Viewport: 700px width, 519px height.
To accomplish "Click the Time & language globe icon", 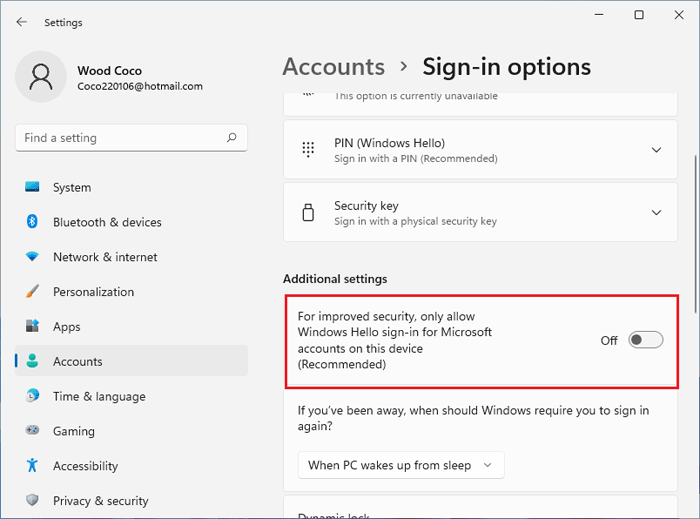I will point(32,396).
